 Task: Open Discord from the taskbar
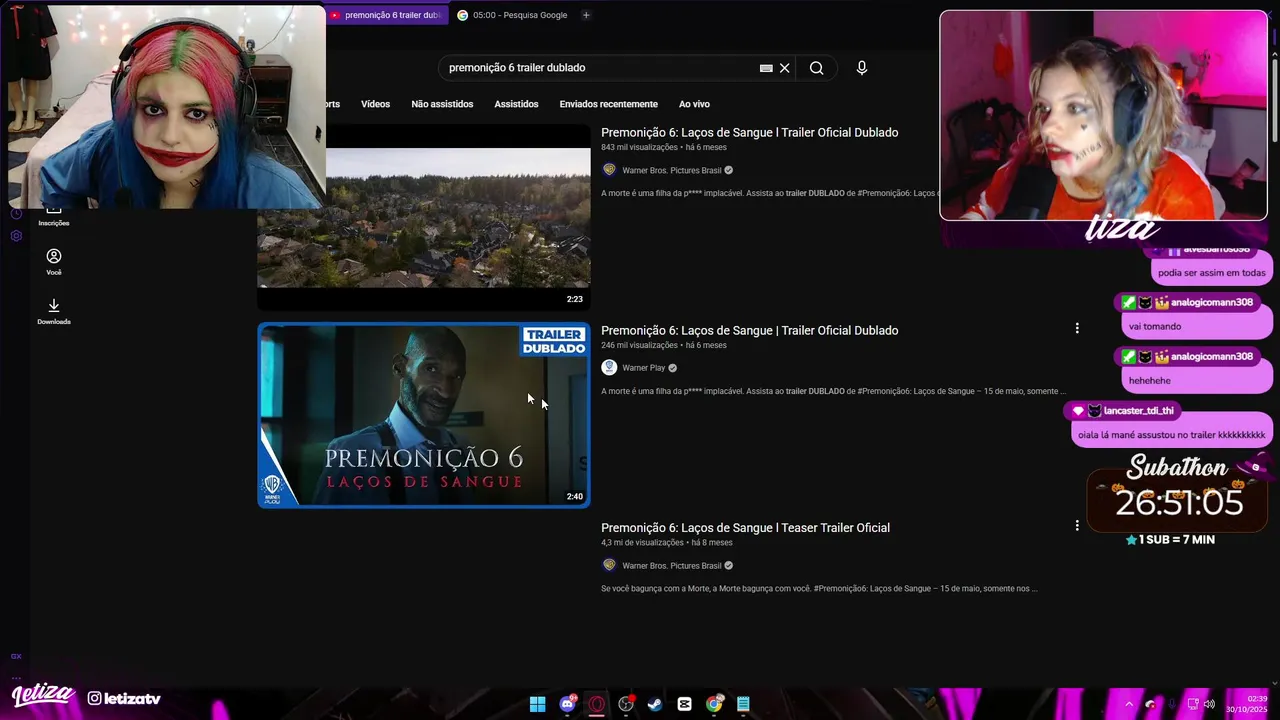(x=568, y=704)
